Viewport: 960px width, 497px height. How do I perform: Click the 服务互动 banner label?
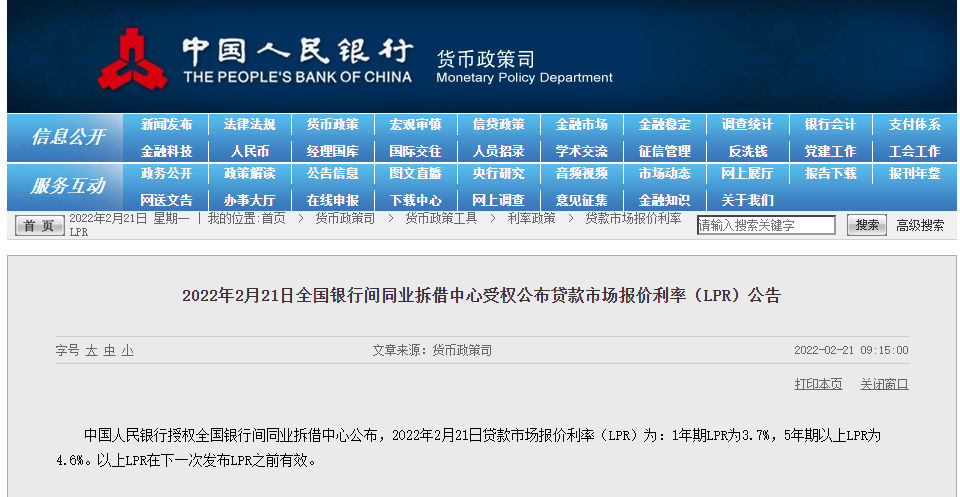tap(67, 186)
